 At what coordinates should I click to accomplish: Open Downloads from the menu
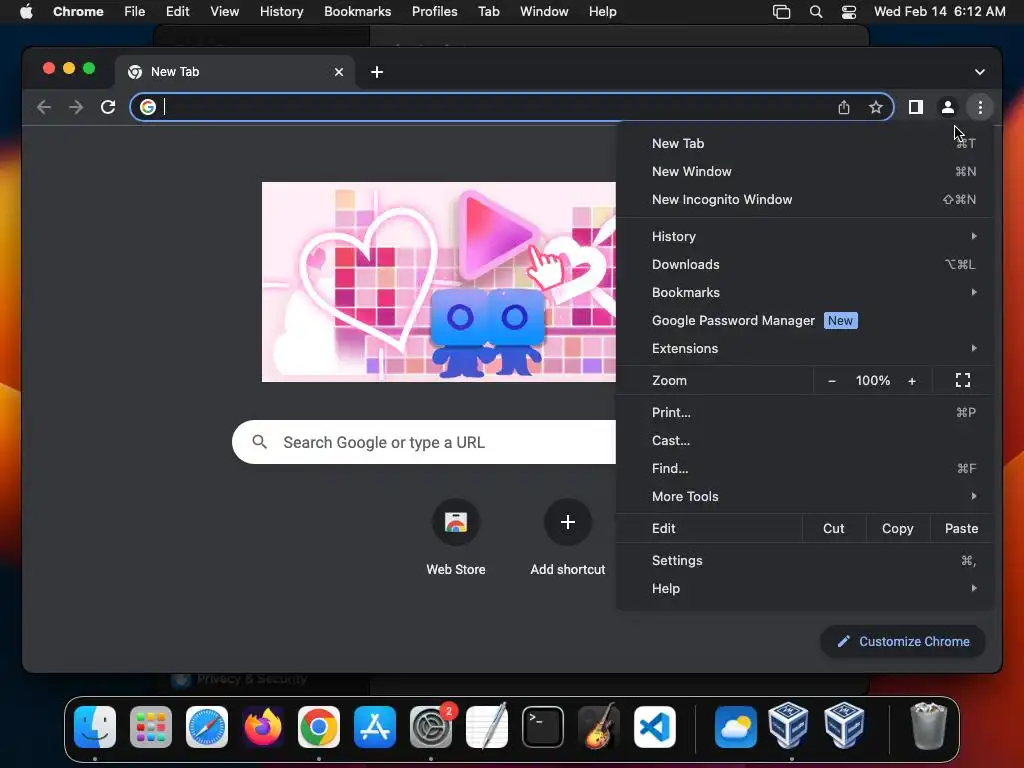coord(805,264)
